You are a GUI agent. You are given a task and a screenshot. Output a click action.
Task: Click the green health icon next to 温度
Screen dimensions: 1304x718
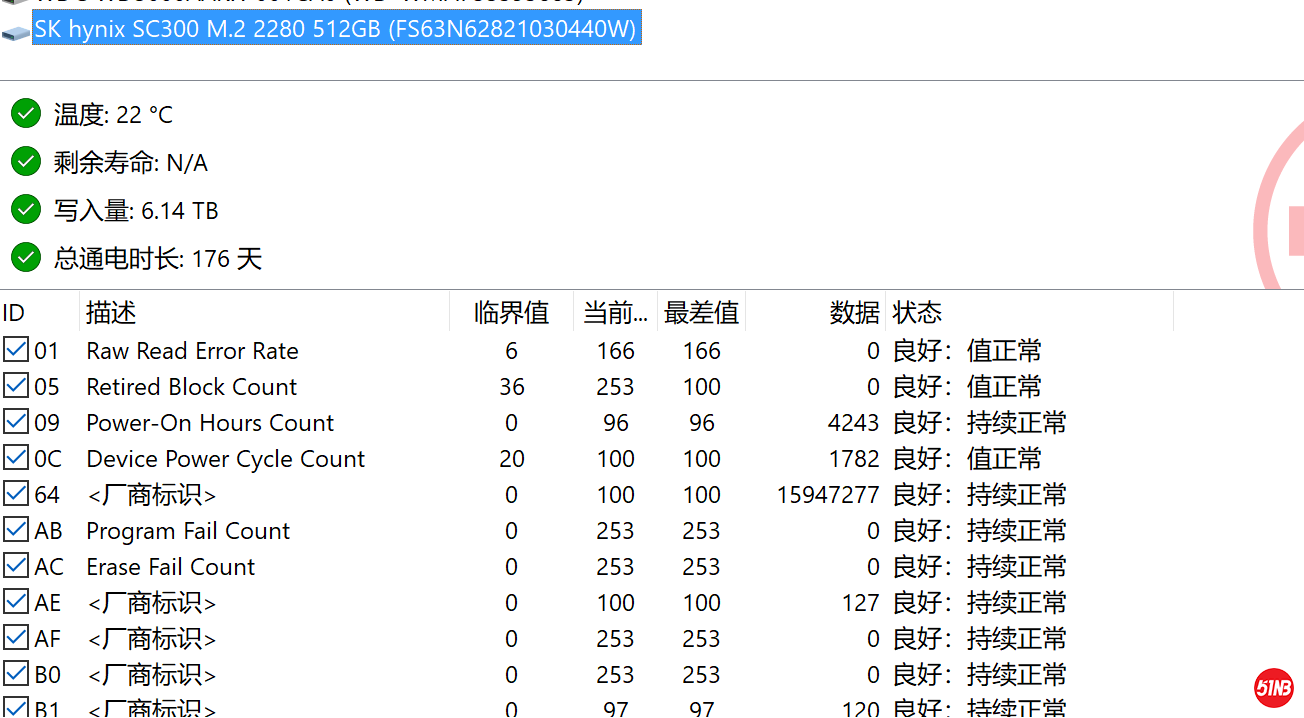(25, 113)
